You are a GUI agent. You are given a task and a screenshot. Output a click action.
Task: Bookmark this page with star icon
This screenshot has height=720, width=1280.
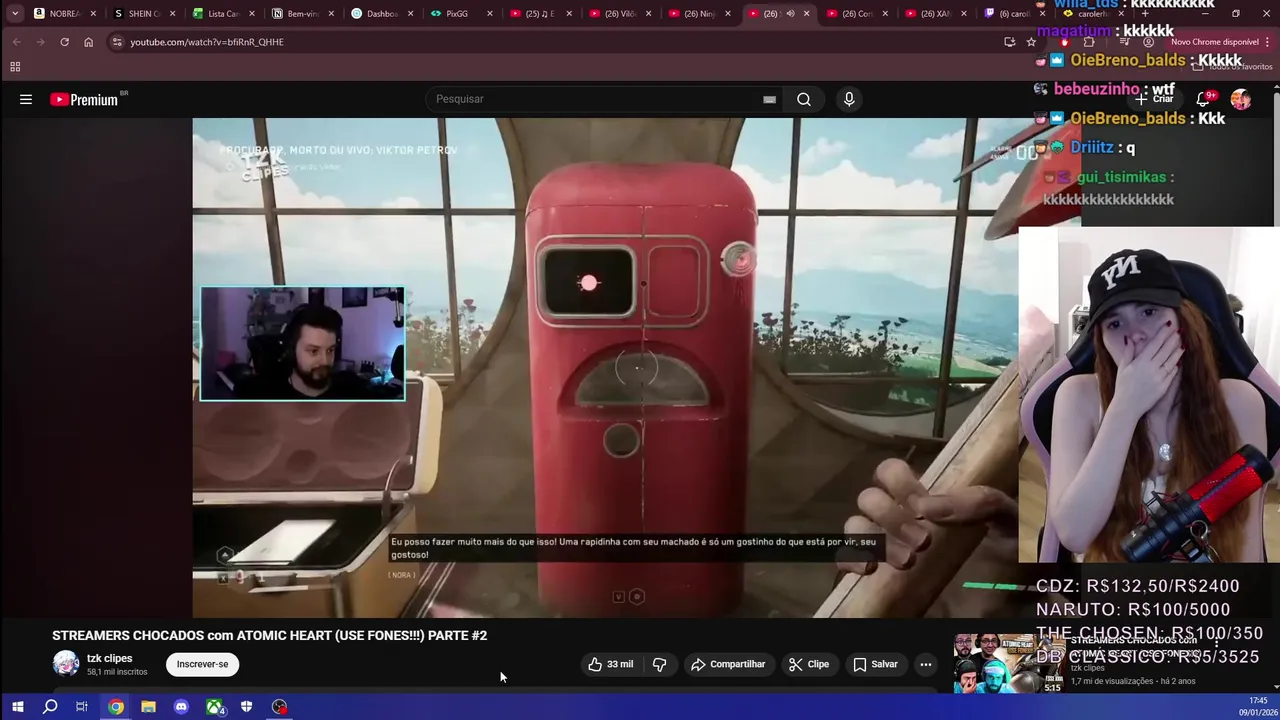1031,42
